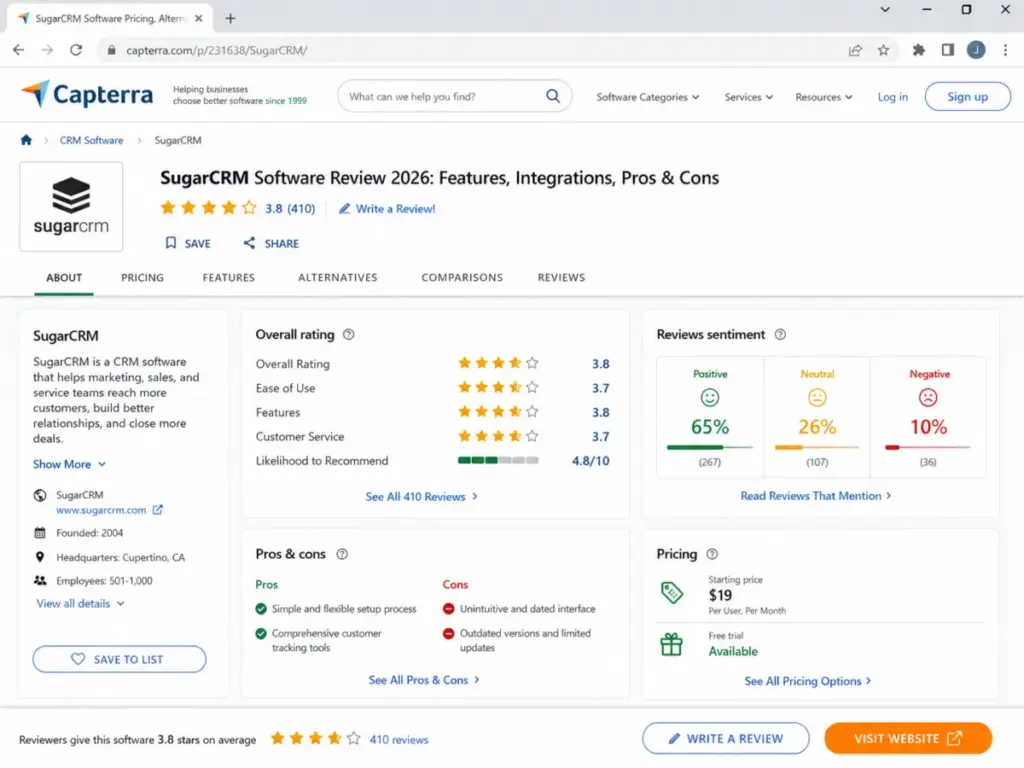Viewport: 1024px width, 768px height.
Task: Click the SAVE TO LIST button
Action: coord(120,660)
